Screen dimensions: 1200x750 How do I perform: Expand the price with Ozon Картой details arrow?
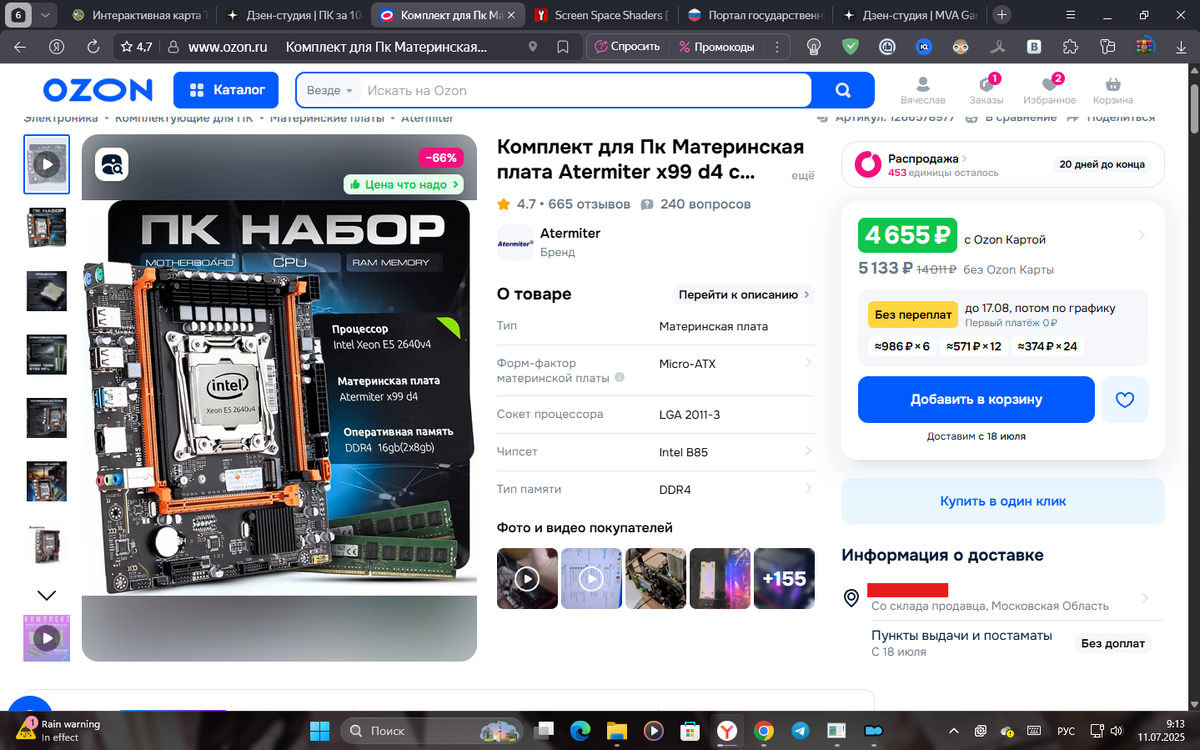point(1142,236)
